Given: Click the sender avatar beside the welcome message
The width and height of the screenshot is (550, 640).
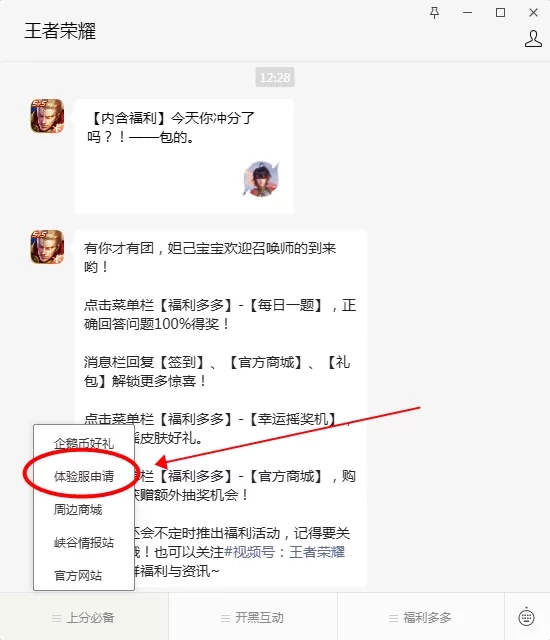Looking at the screenshot, I should click(47, 247).
